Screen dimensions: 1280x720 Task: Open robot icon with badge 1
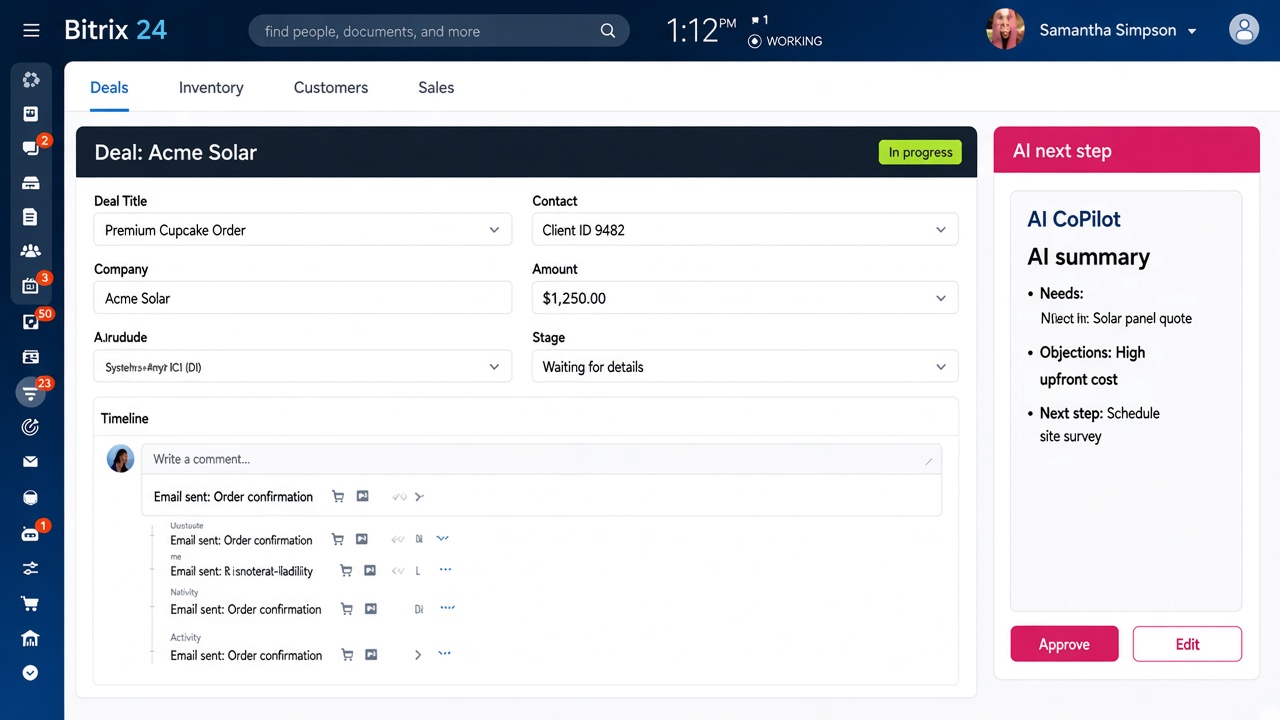click(x=31, y=533)
